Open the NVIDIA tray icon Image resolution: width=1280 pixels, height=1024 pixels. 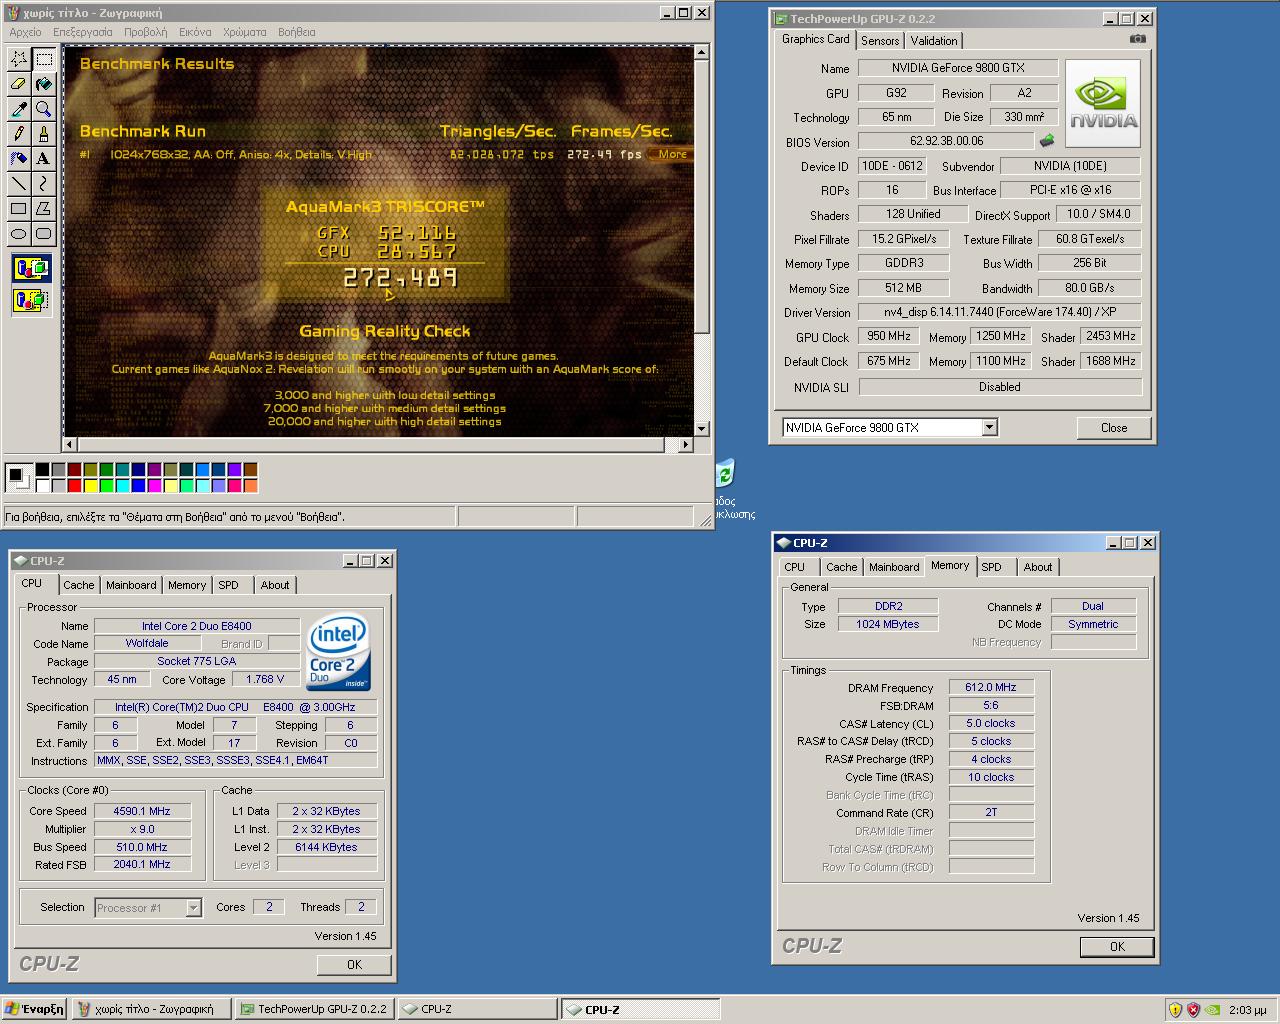tap(1211, 1009)
